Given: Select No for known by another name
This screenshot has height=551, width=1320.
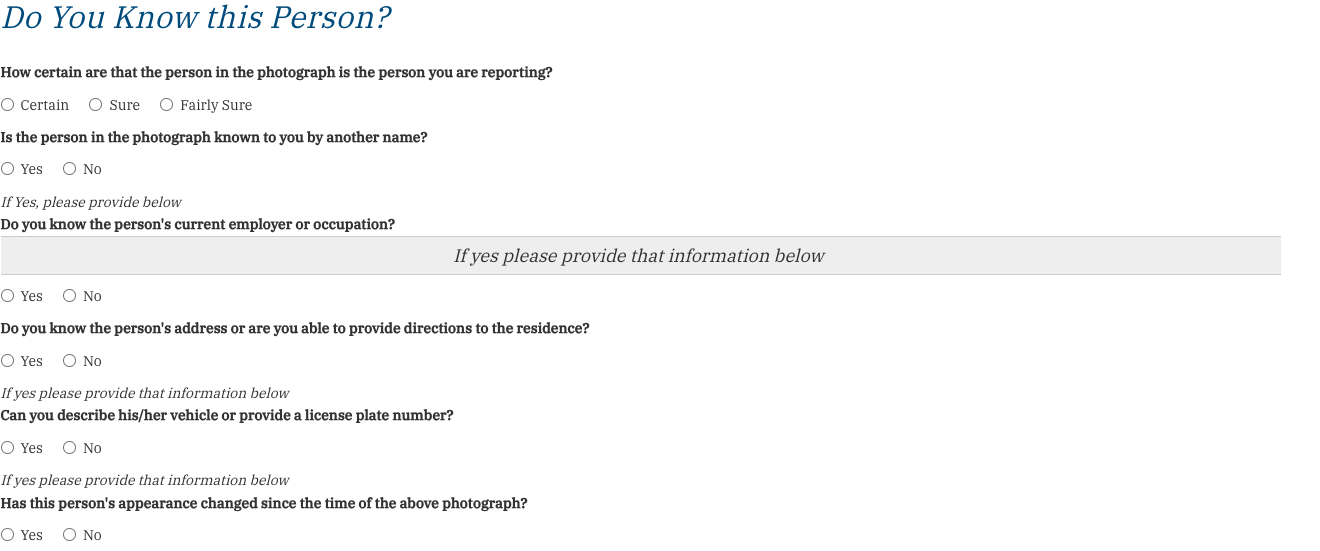Looking at the screenshot, I should (x=70, y=169).
